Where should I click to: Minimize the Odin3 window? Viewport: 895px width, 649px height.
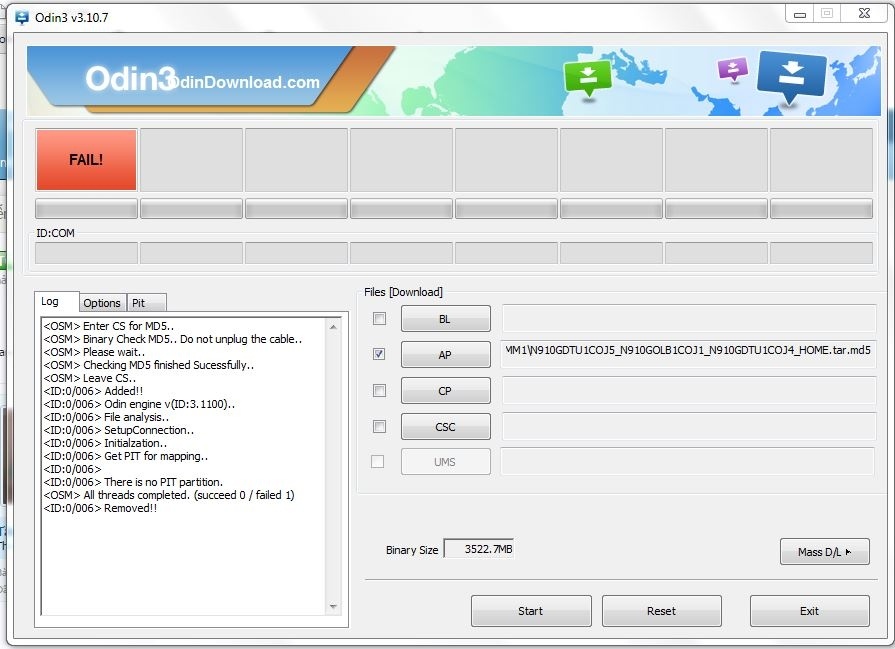[x=800, y=14]
